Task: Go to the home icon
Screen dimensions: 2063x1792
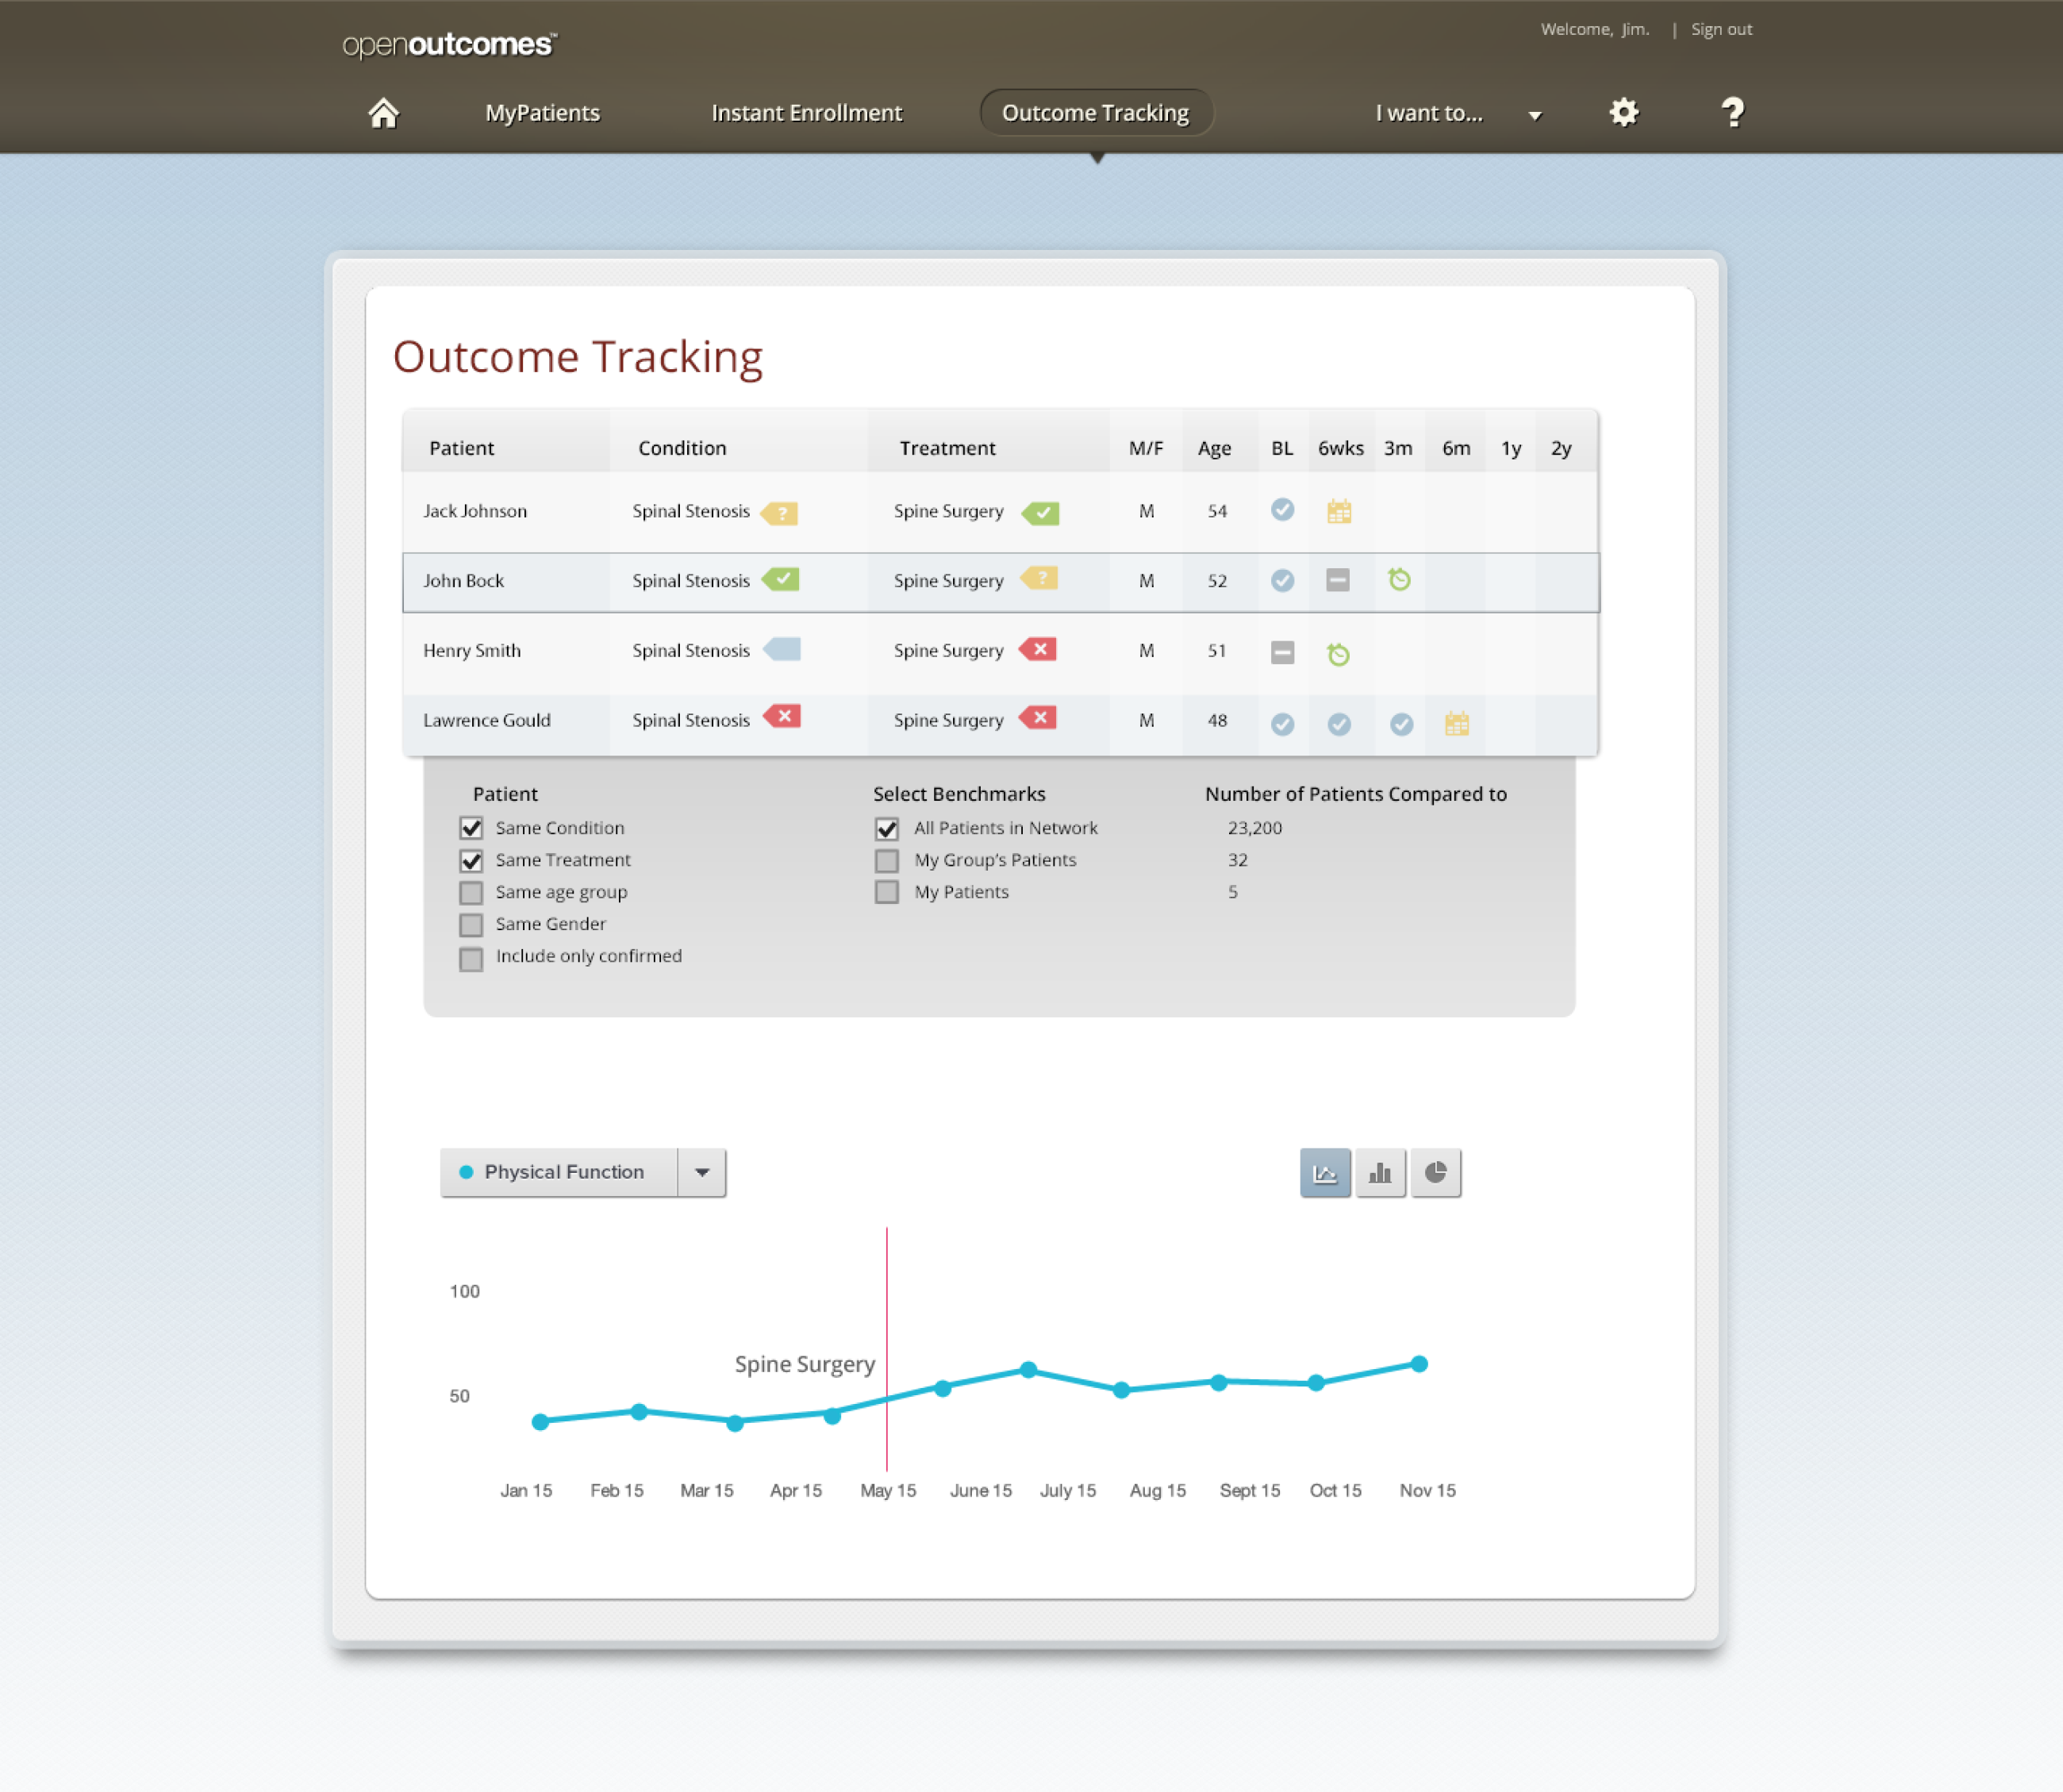Action: click(x=383, y=113)
